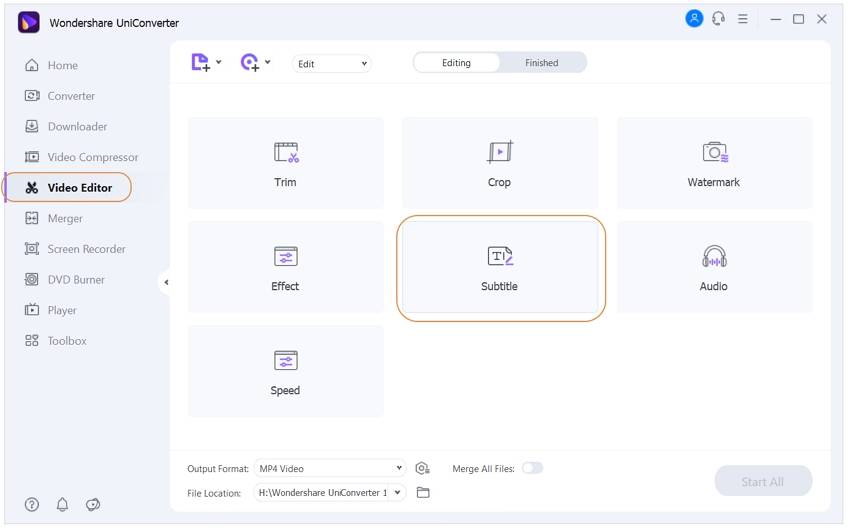This screenshot has width=850, height=529.
Task: Click the add files icon
Action: pyautogui.click(x=201, y=62)
